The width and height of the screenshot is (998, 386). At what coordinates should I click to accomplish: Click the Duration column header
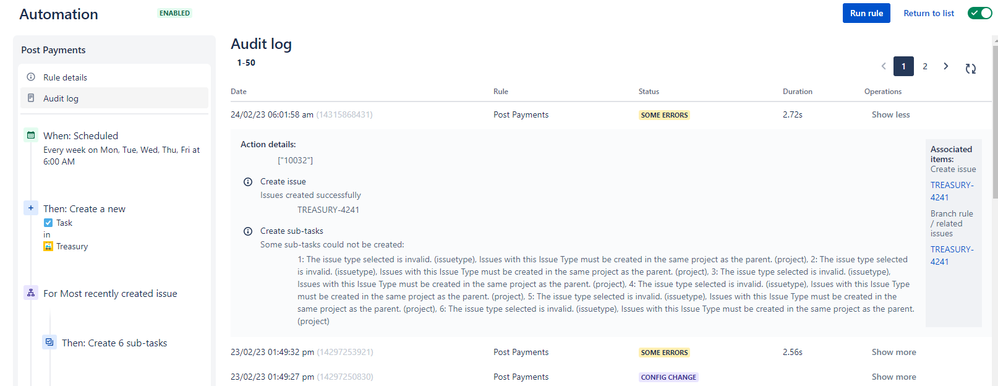click(797, 92)
